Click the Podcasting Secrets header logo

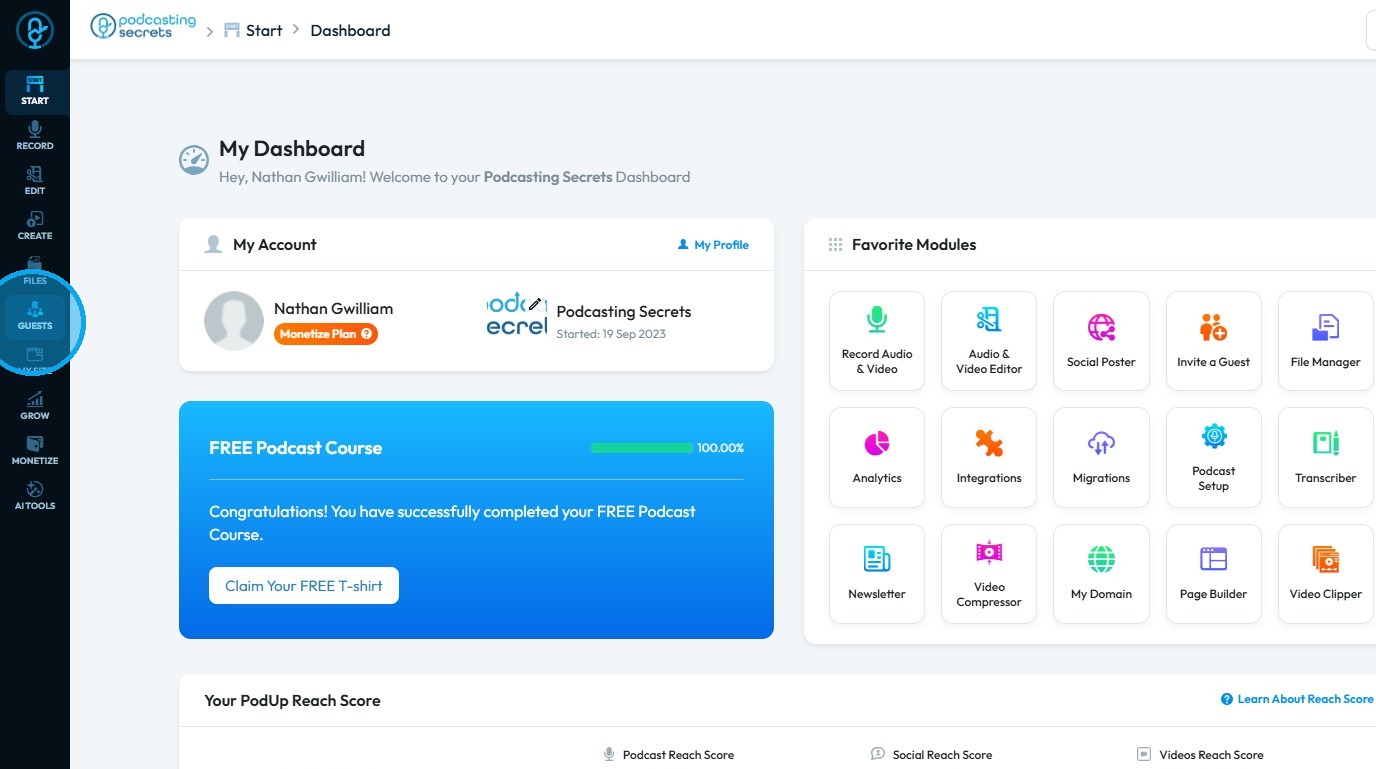coord(143,26)
